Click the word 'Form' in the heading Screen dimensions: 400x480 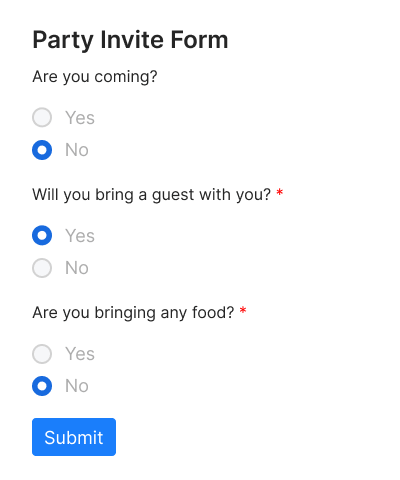199,40
